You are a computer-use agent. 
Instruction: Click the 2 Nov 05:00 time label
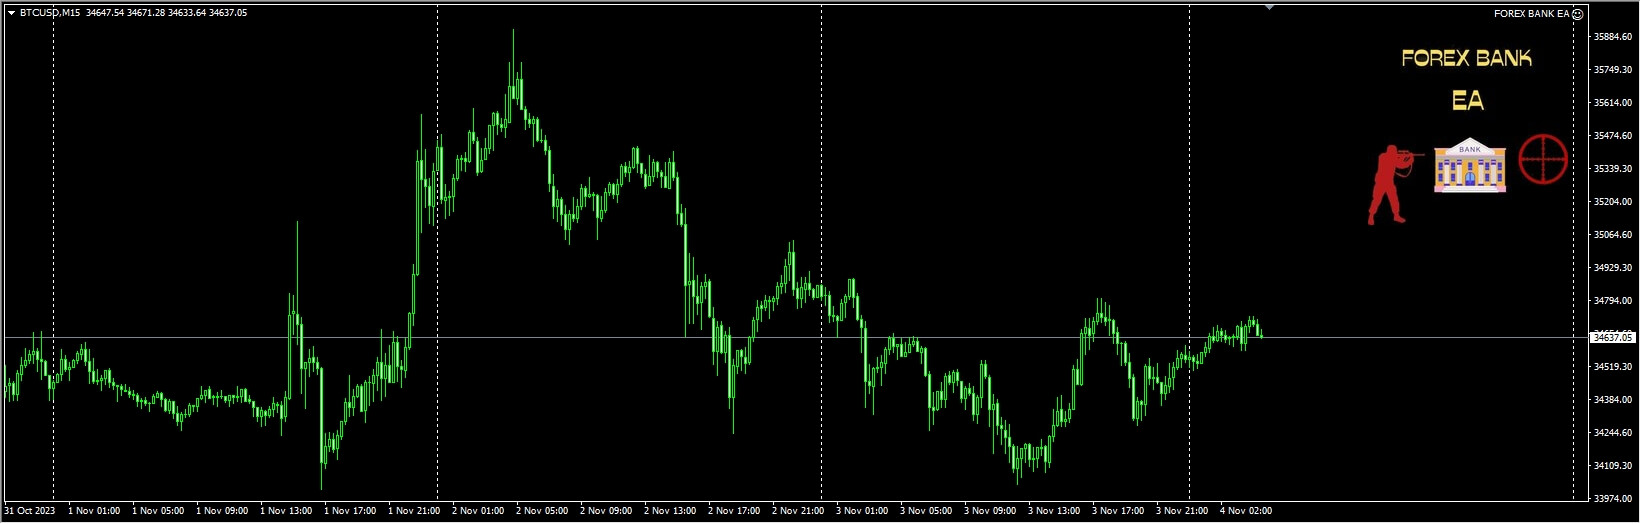point(542,511)
